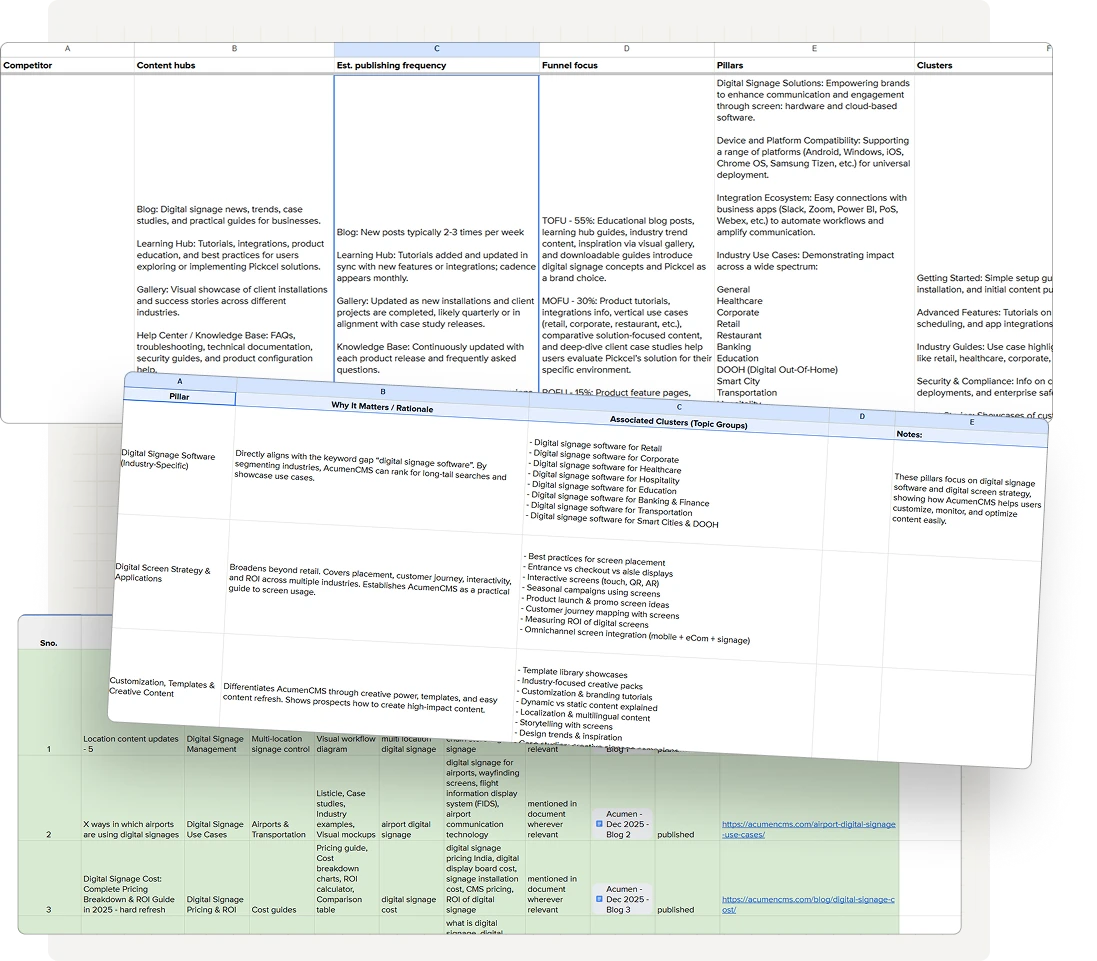Viewport: 1097px width, 961px height.
Task: Click the Sno. header in the green sheet
Action: pyautogui.click(x=48, y=642)
